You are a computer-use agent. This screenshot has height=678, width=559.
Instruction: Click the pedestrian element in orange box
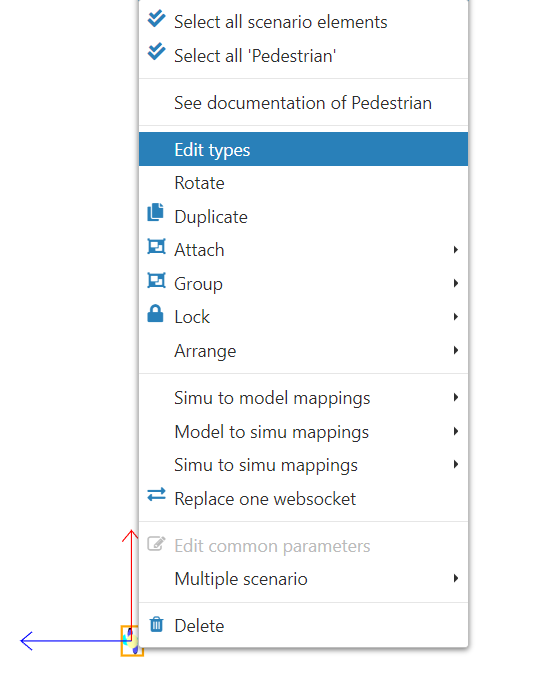pyautogui.click(x=131, y=641)
